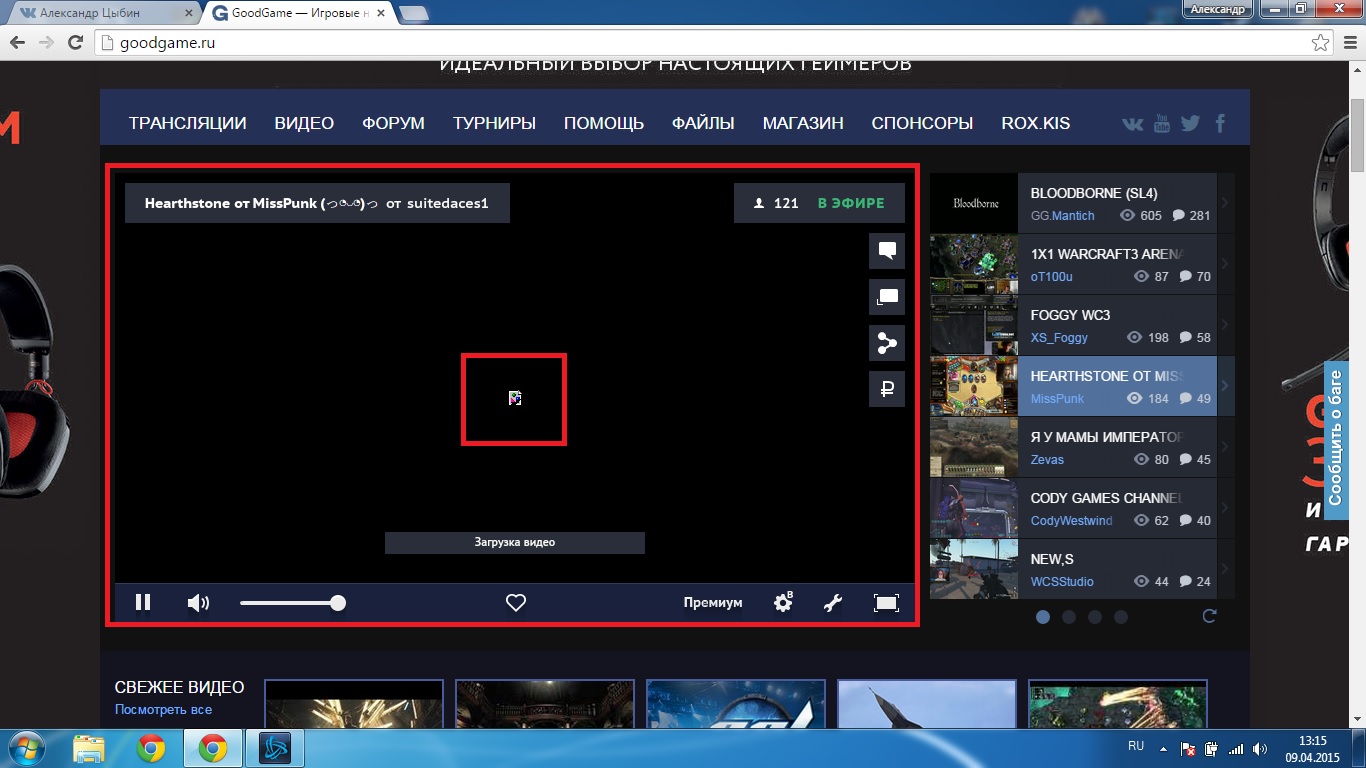Switch player to fullscreen mode
The height and width of the screenshot is (768, 1366).
coord(886,603)
